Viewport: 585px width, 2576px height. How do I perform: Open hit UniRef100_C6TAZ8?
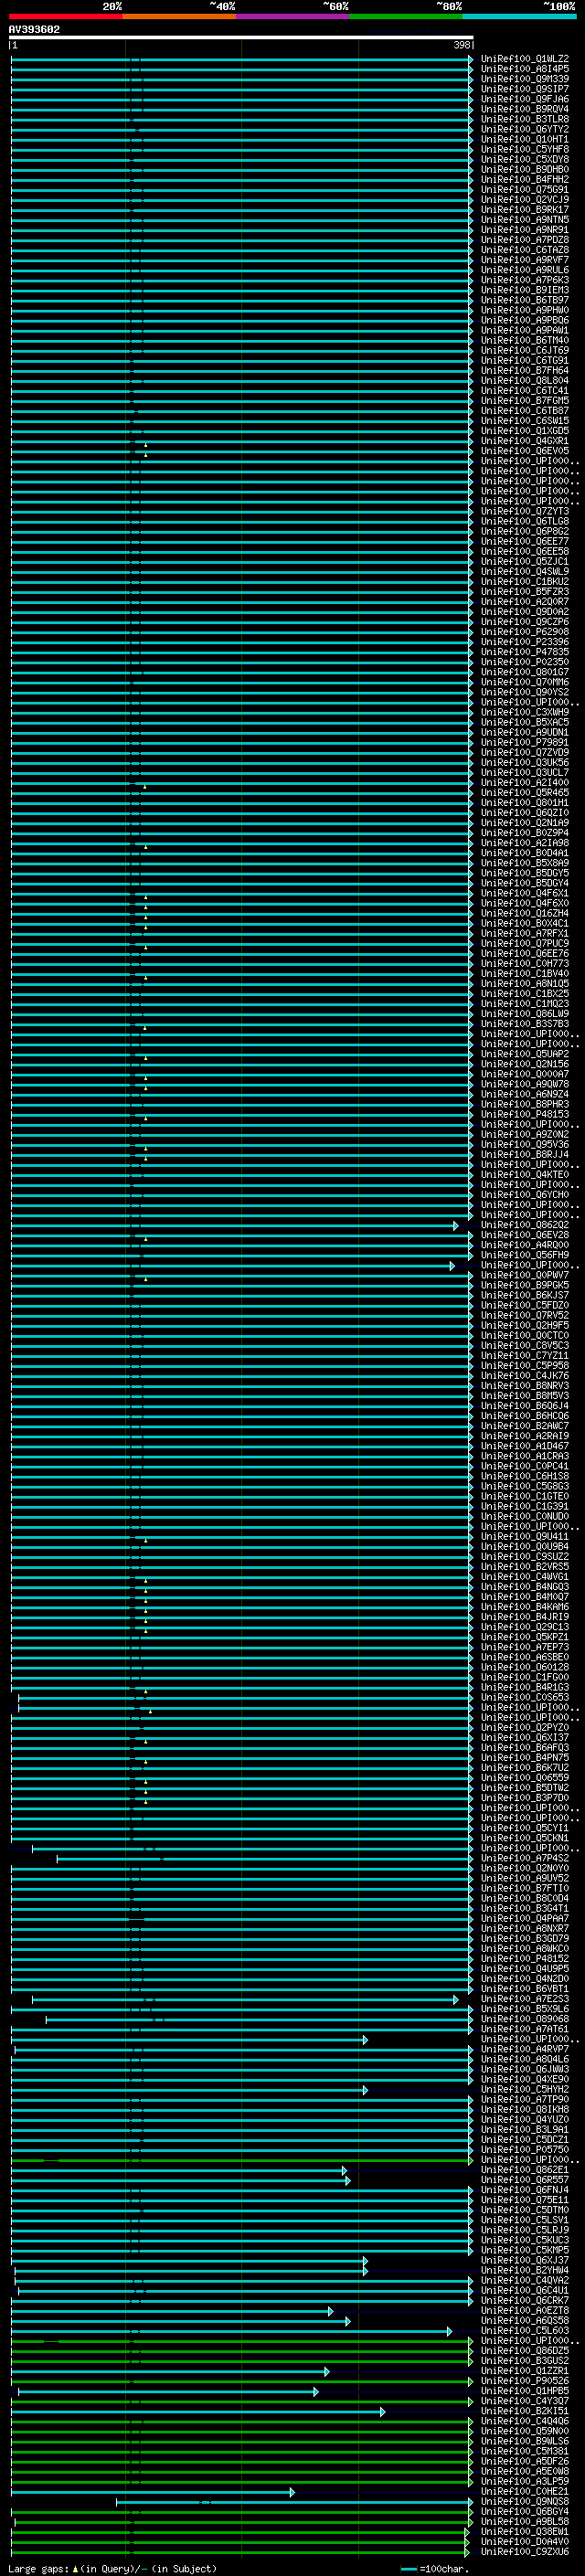525,250
